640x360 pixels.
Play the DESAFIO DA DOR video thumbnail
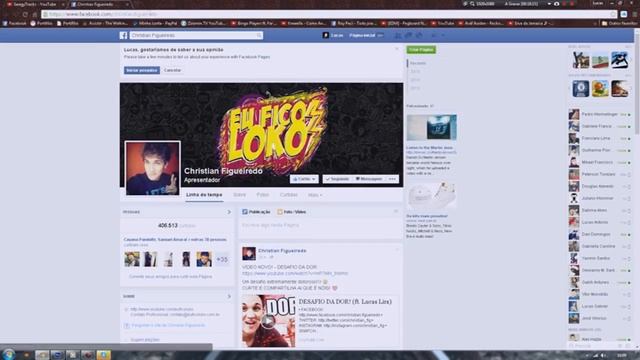pos(268,321)
